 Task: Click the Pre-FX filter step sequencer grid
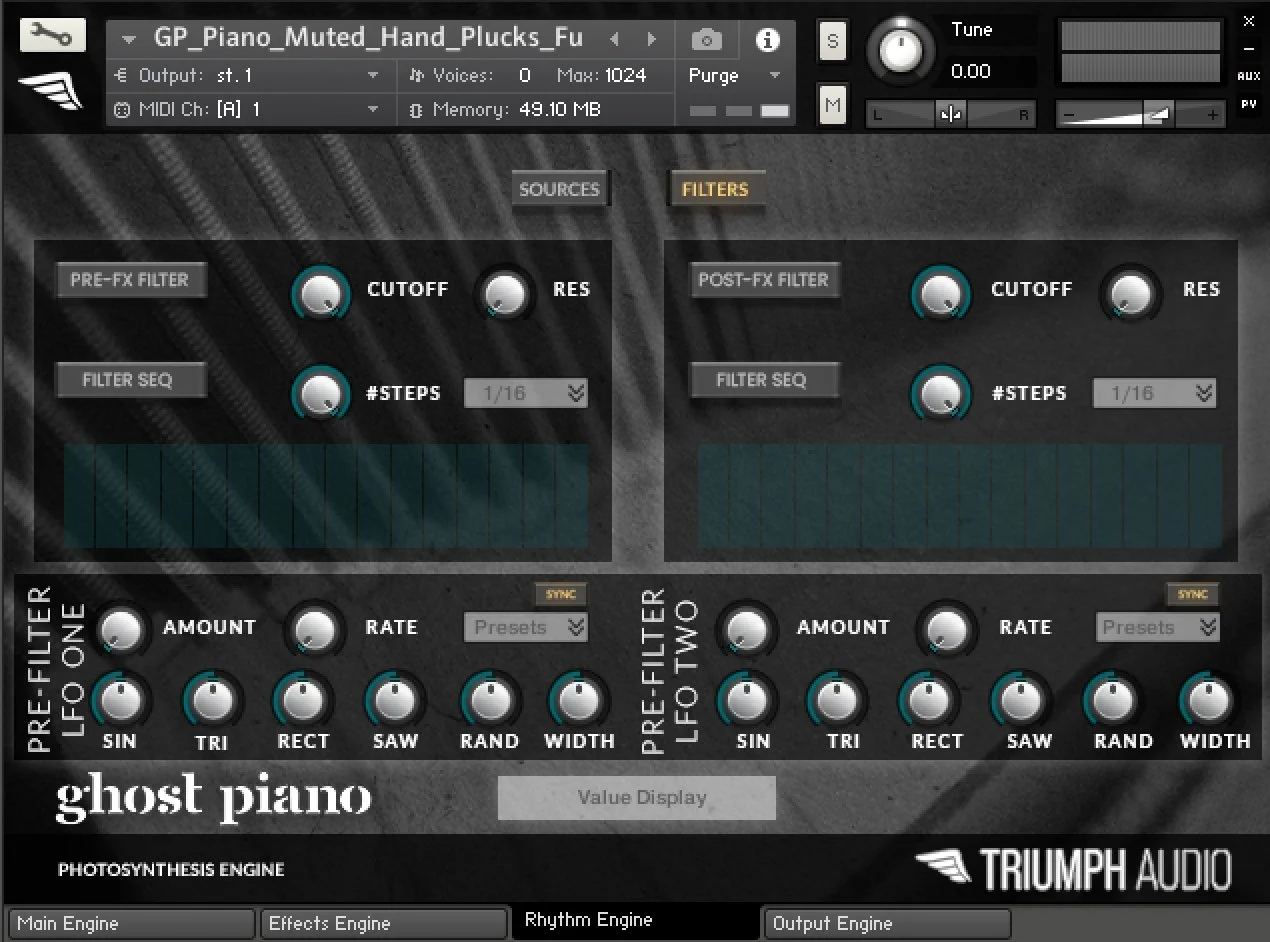coord(326,496)
